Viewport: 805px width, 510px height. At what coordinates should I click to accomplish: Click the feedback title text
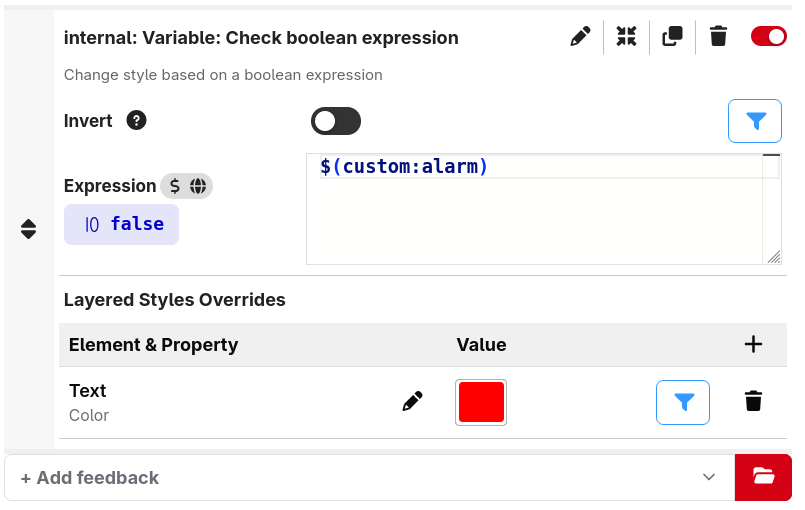pos(261,38)
